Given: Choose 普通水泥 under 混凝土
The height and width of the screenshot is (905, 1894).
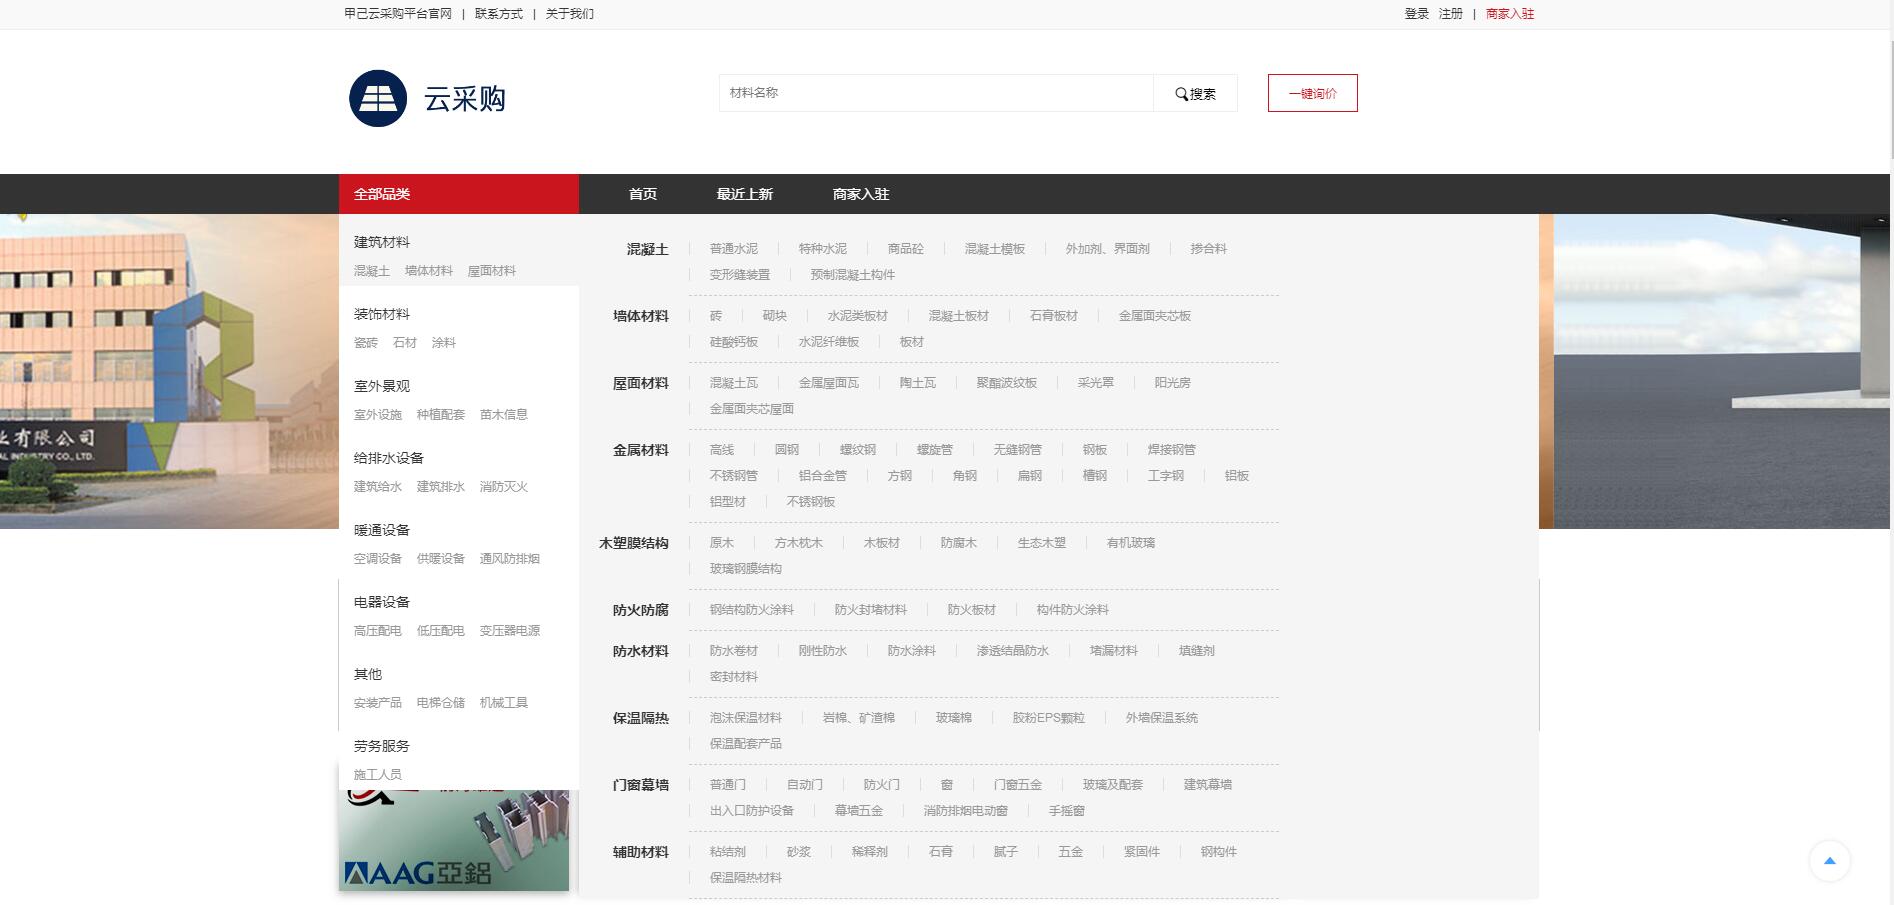Looking at the screenshot, I should pyautogui.click(x=733, y=249).
